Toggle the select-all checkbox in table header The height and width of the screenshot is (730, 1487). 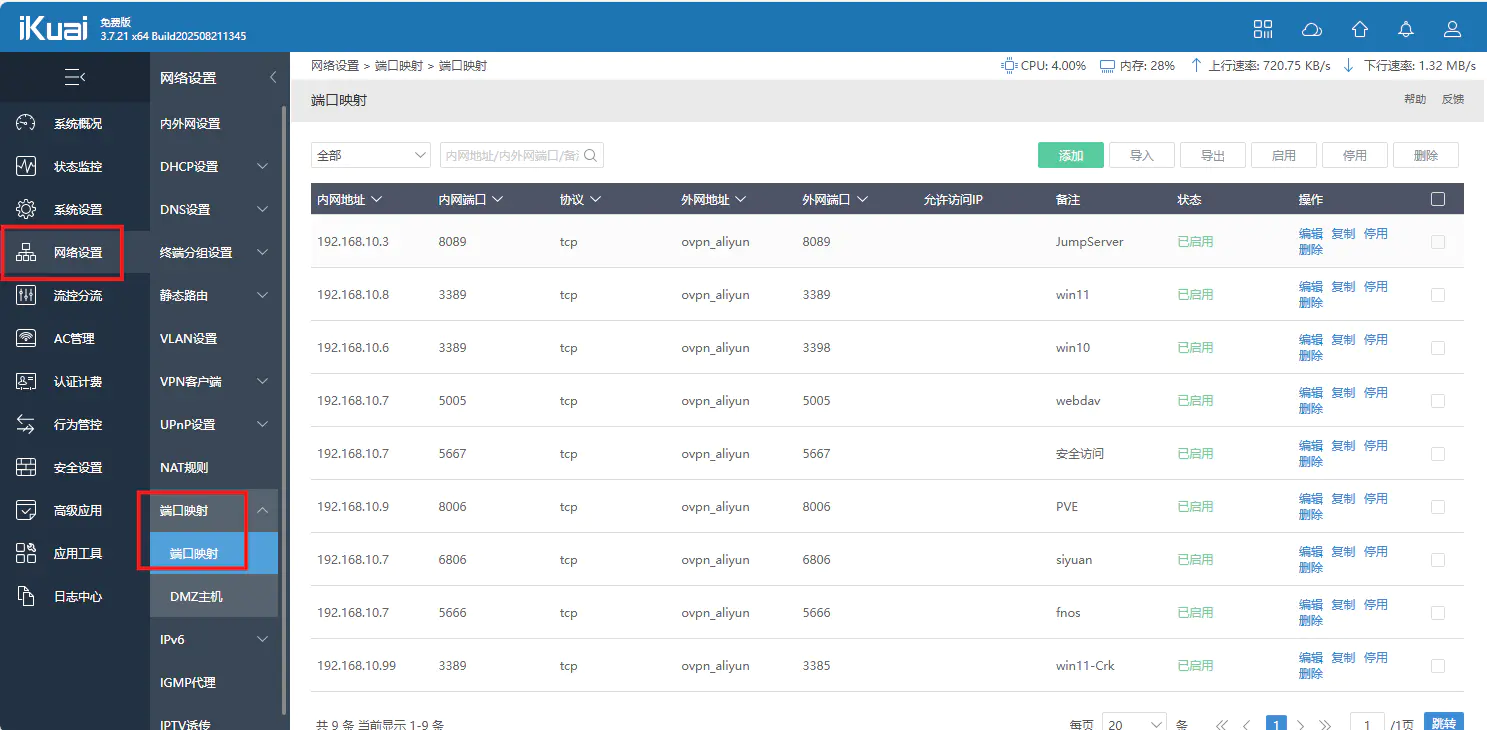coord(1438,199)
